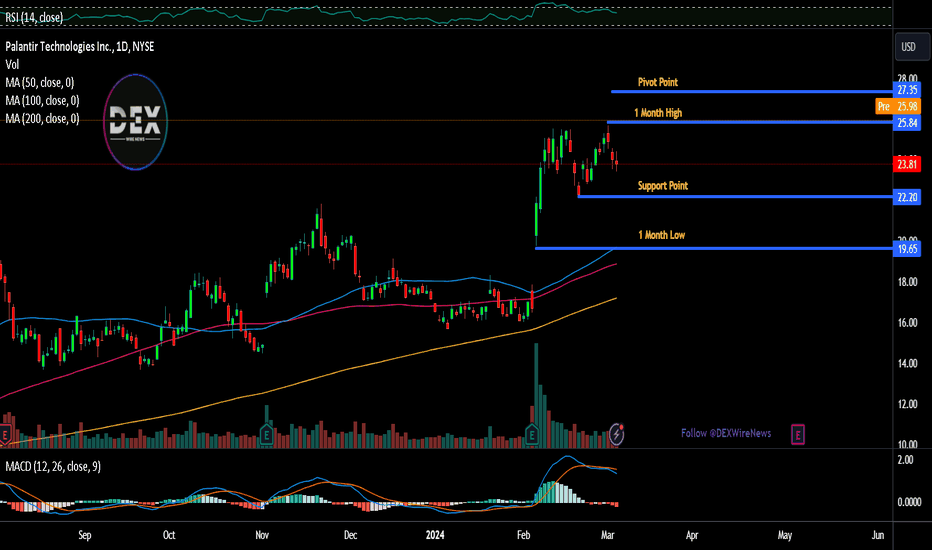The image size is (932, 550).
Task: Click May on the time axis
Action: click(785, 535)
